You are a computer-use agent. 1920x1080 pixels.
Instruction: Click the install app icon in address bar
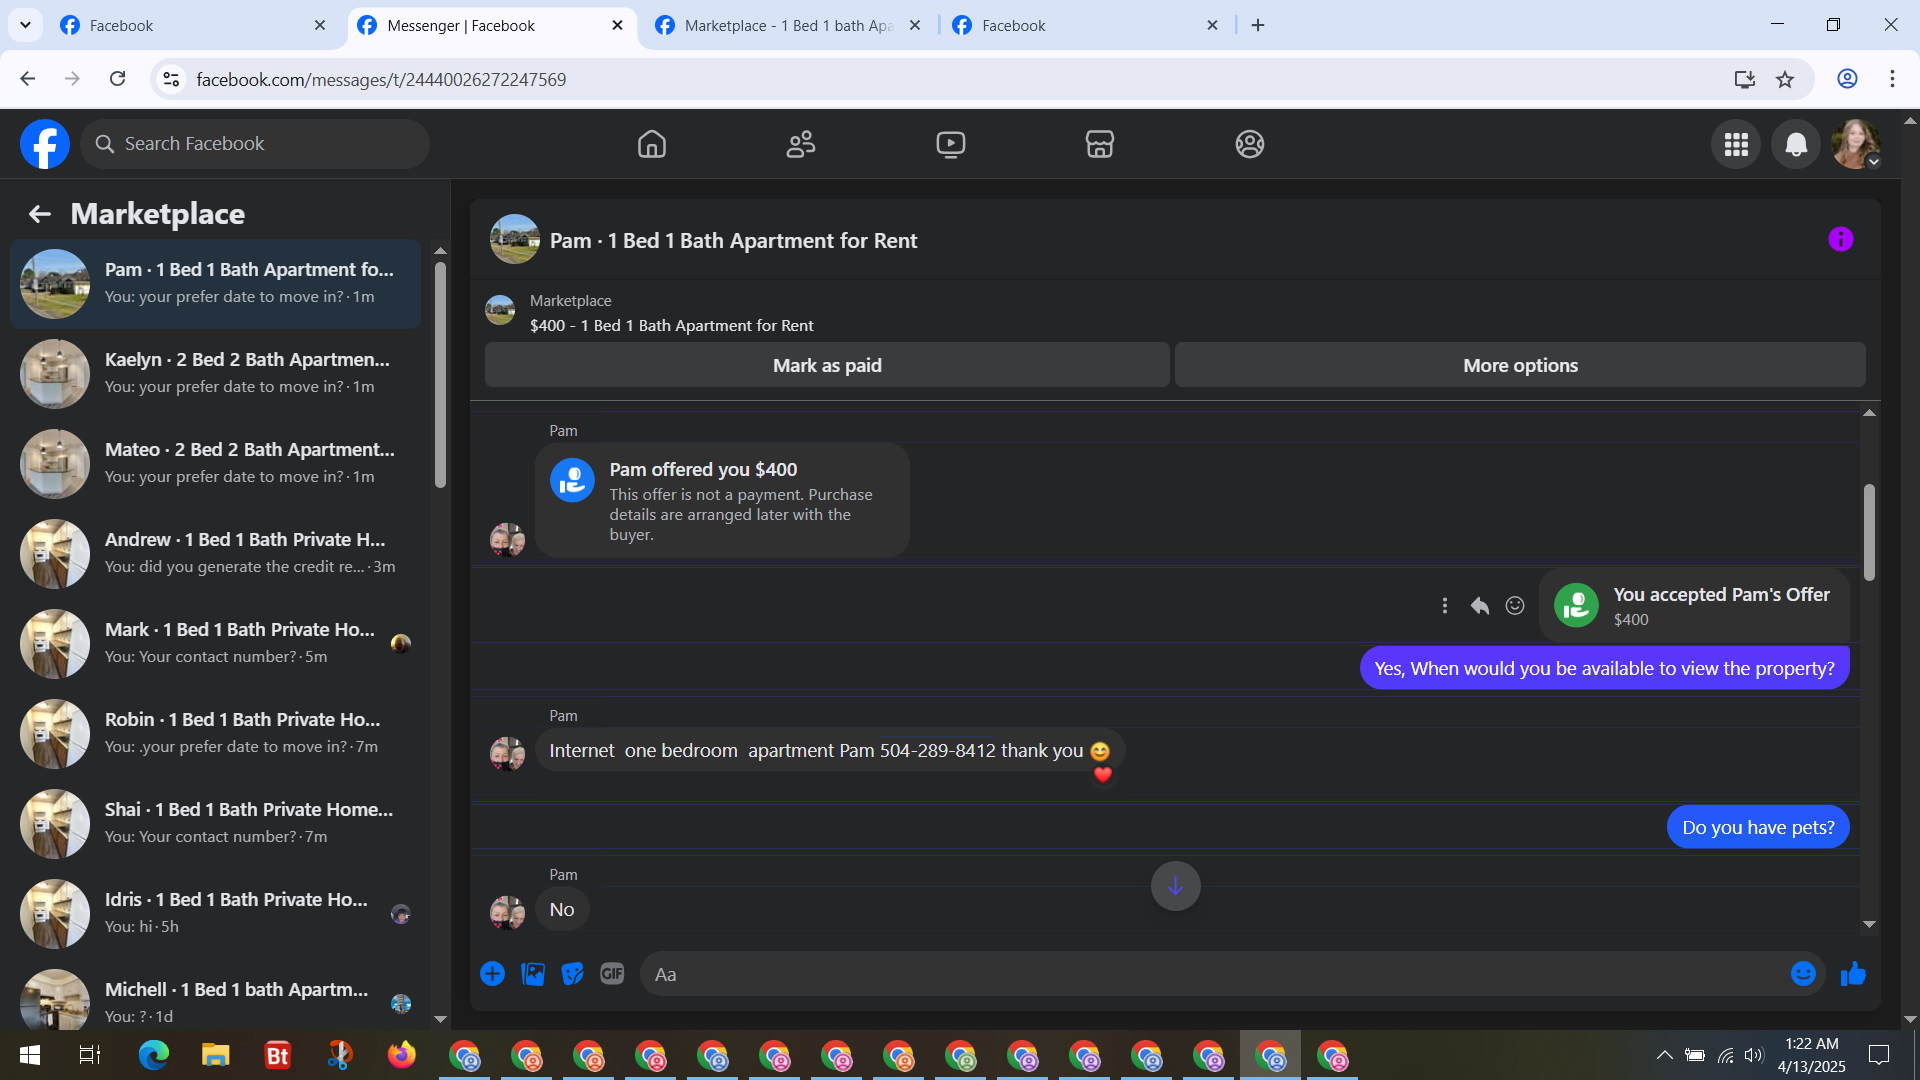(1745, 79)
